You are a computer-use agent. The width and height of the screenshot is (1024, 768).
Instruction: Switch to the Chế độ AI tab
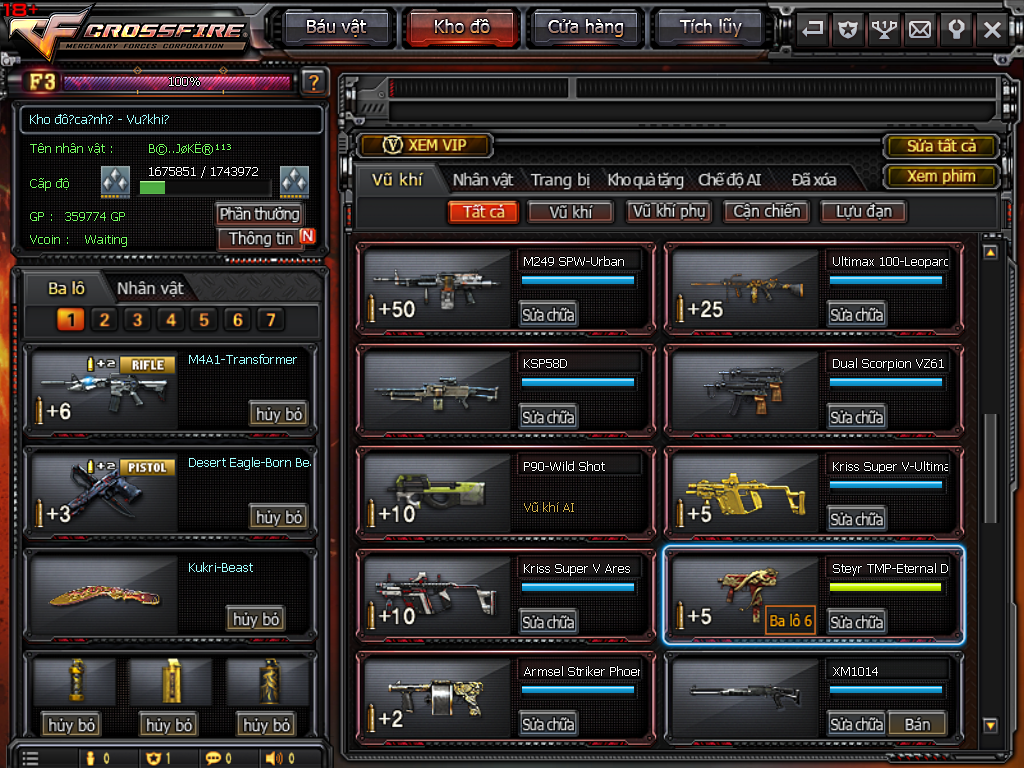(729, 180)
